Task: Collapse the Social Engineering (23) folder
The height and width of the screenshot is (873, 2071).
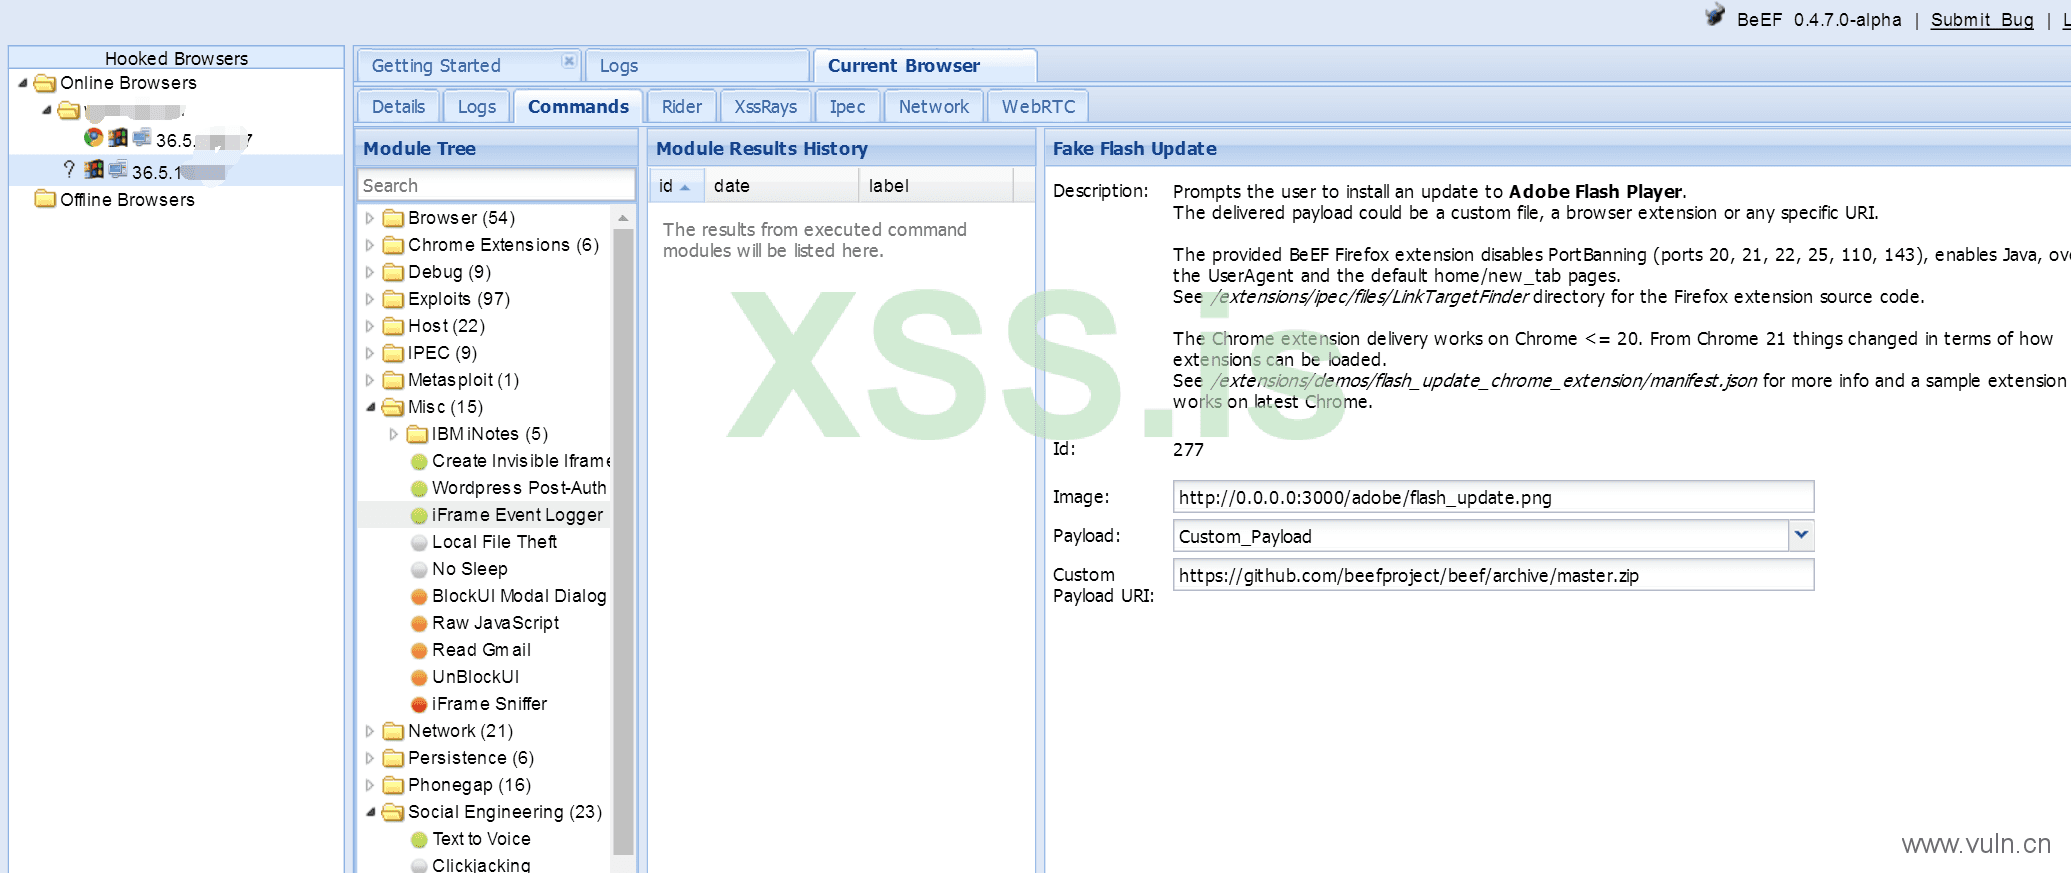Action: (x=370, y=812)
